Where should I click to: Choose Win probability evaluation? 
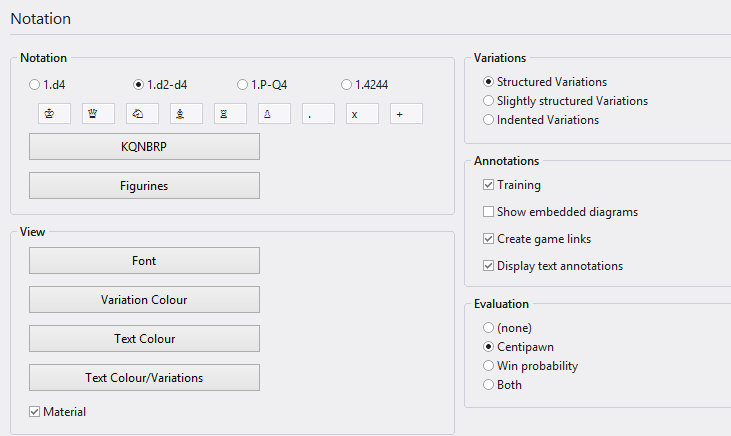pyautogui.click(x=488, y=366)
